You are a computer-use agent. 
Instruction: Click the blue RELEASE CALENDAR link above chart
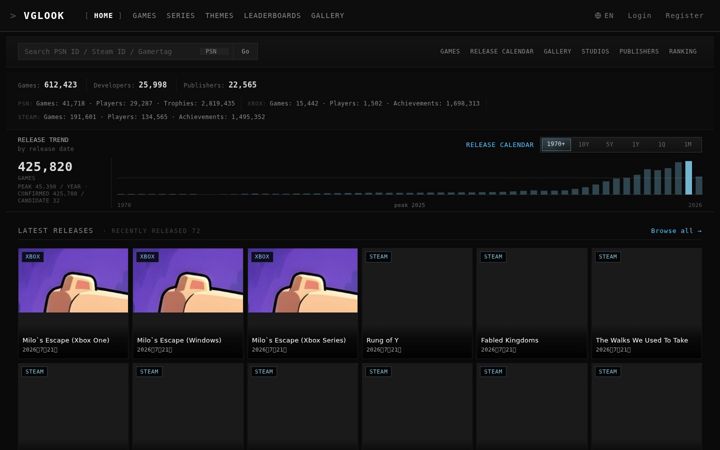coord(500,145)
